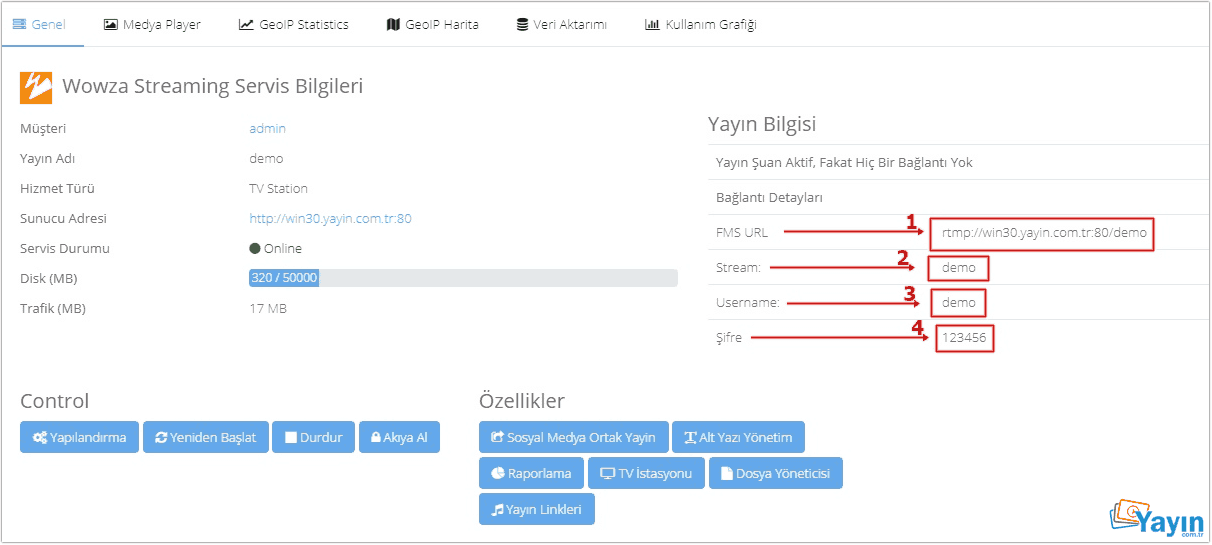The height and width of the screenshot is (545, 1212).
Task: Click the 17 MB traffic value
Action: (x=268, y=308)
